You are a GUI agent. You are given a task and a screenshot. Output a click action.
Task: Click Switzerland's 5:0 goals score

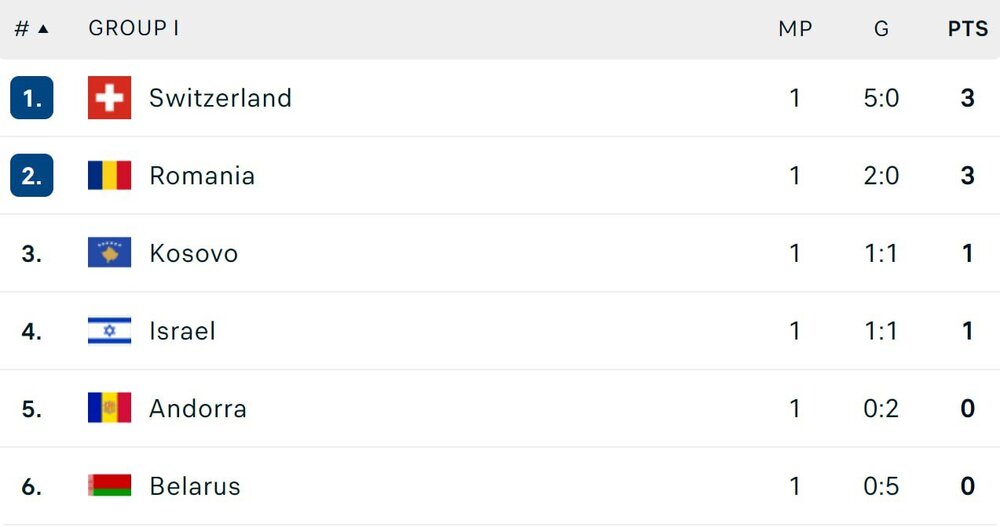pos(881,98)
